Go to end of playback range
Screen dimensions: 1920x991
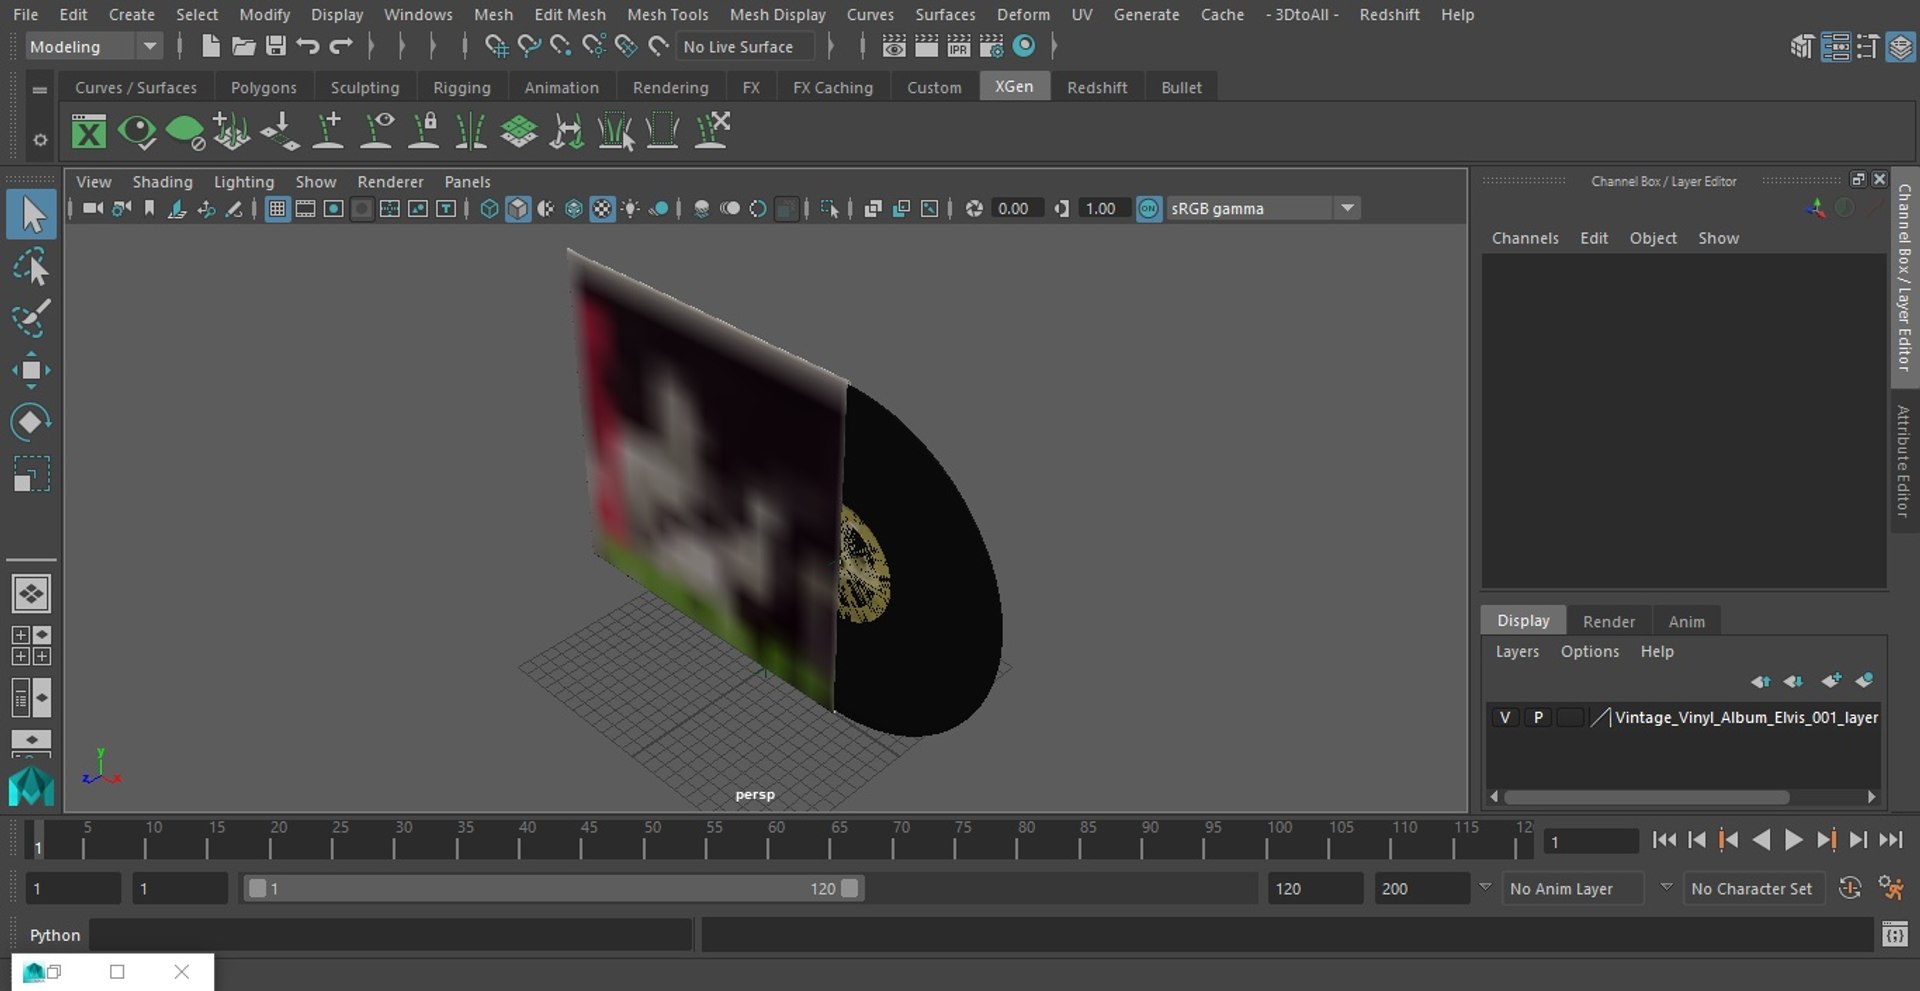1891,840
